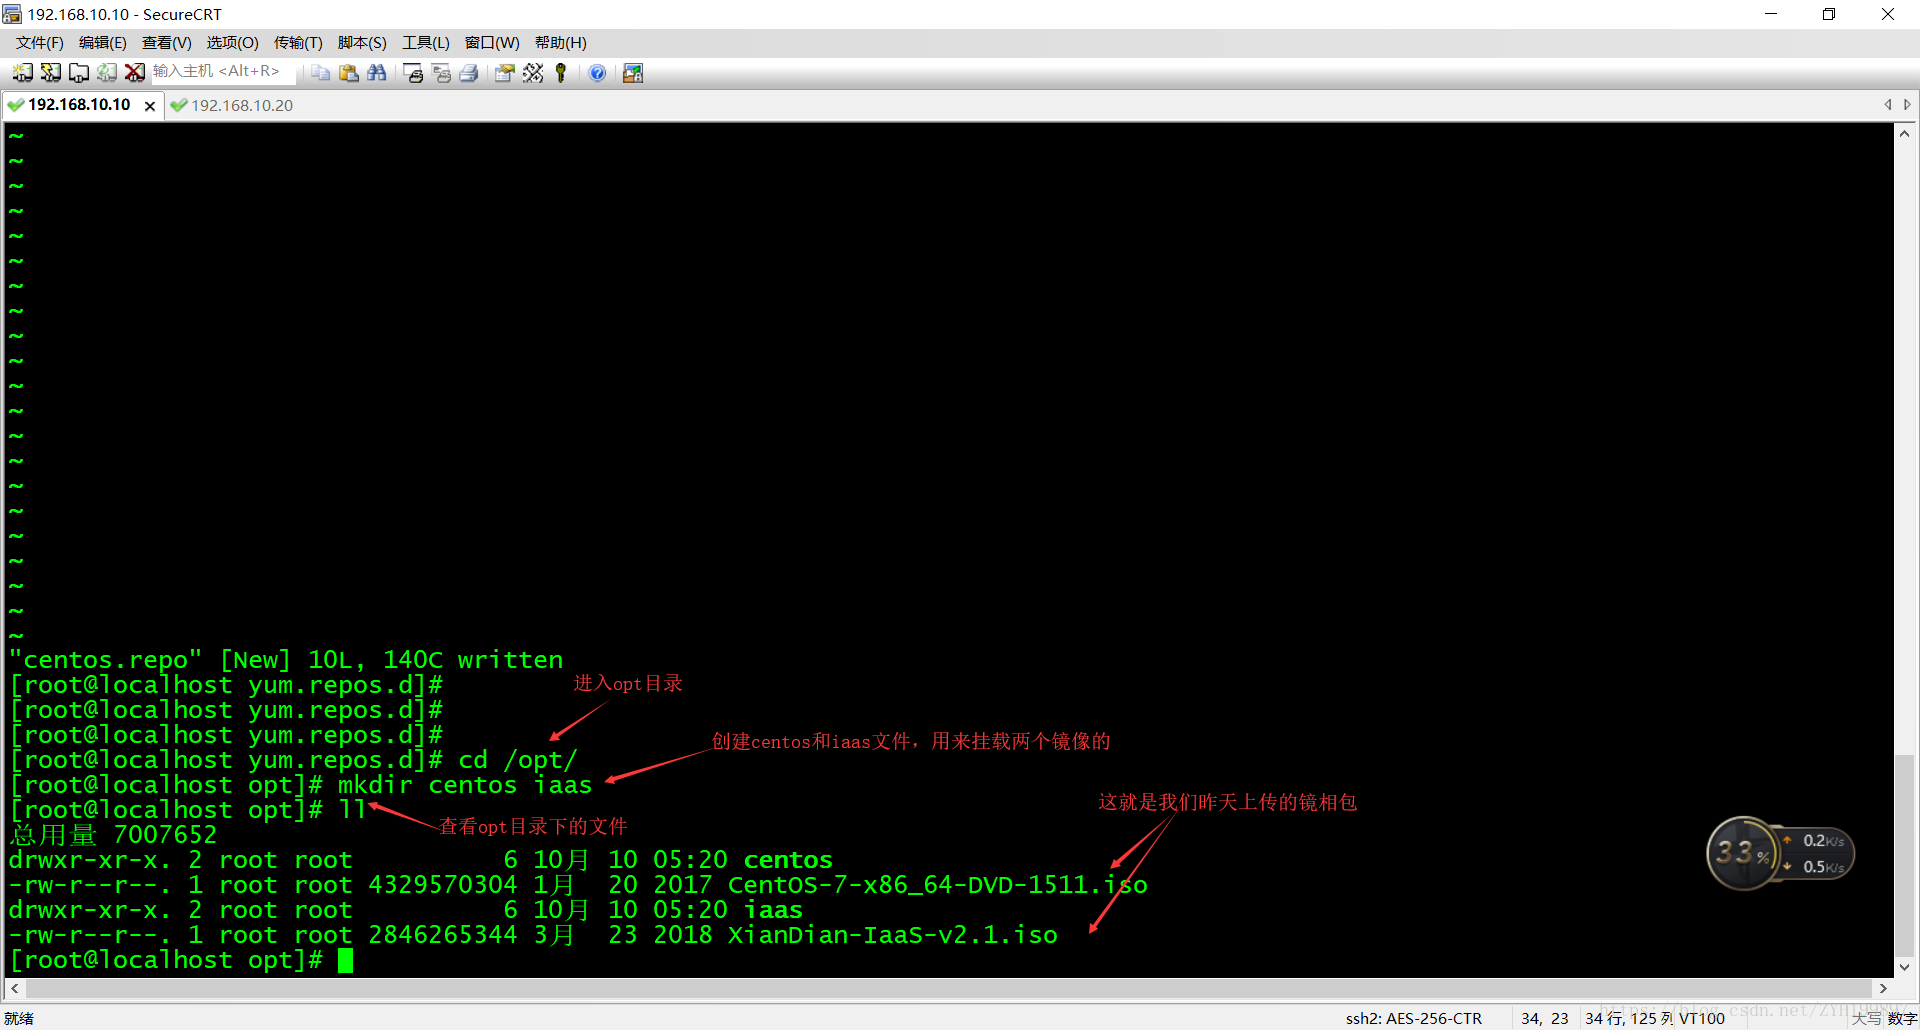Screen dimensions: 1920x1030
Task: Click the CentOS-7-x86_64-DVD-1511.iso filename
Action: point(938,885)
